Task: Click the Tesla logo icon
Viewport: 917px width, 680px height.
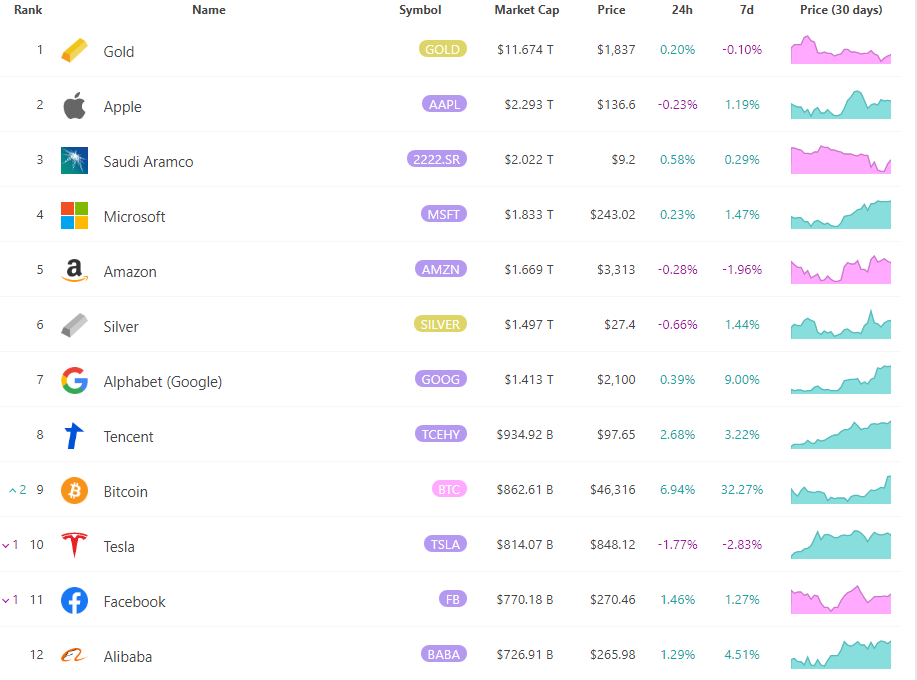Action: (x=74, y=545)
